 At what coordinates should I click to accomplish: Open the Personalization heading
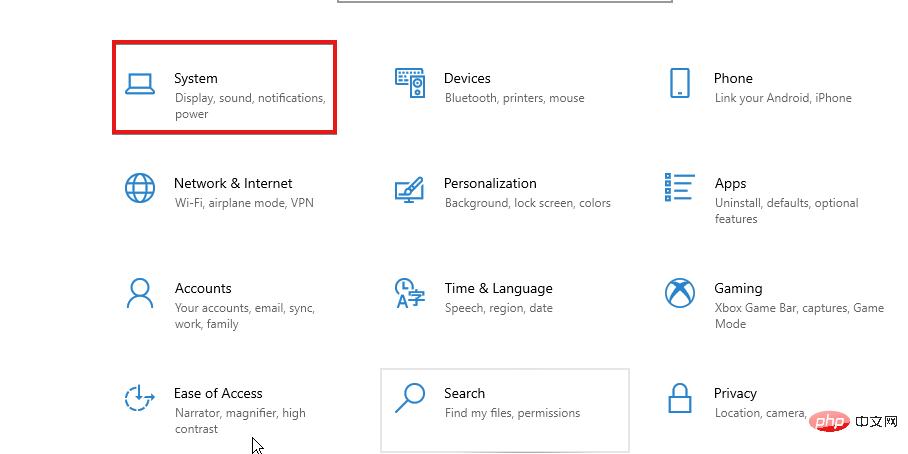click(490, 184)
